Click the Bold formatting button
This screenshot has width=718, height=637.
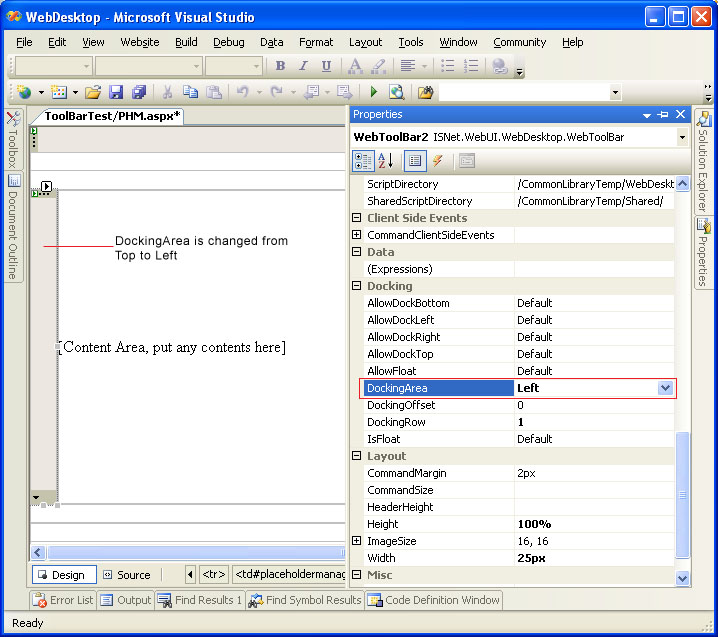pos(280,66)
